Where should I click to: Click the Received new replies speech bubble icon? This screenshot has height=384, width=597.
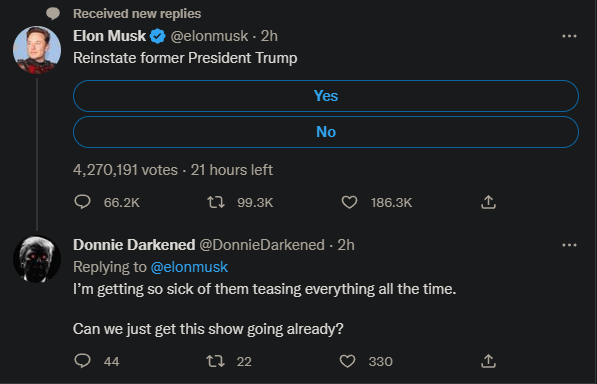[x=53, y=14]
